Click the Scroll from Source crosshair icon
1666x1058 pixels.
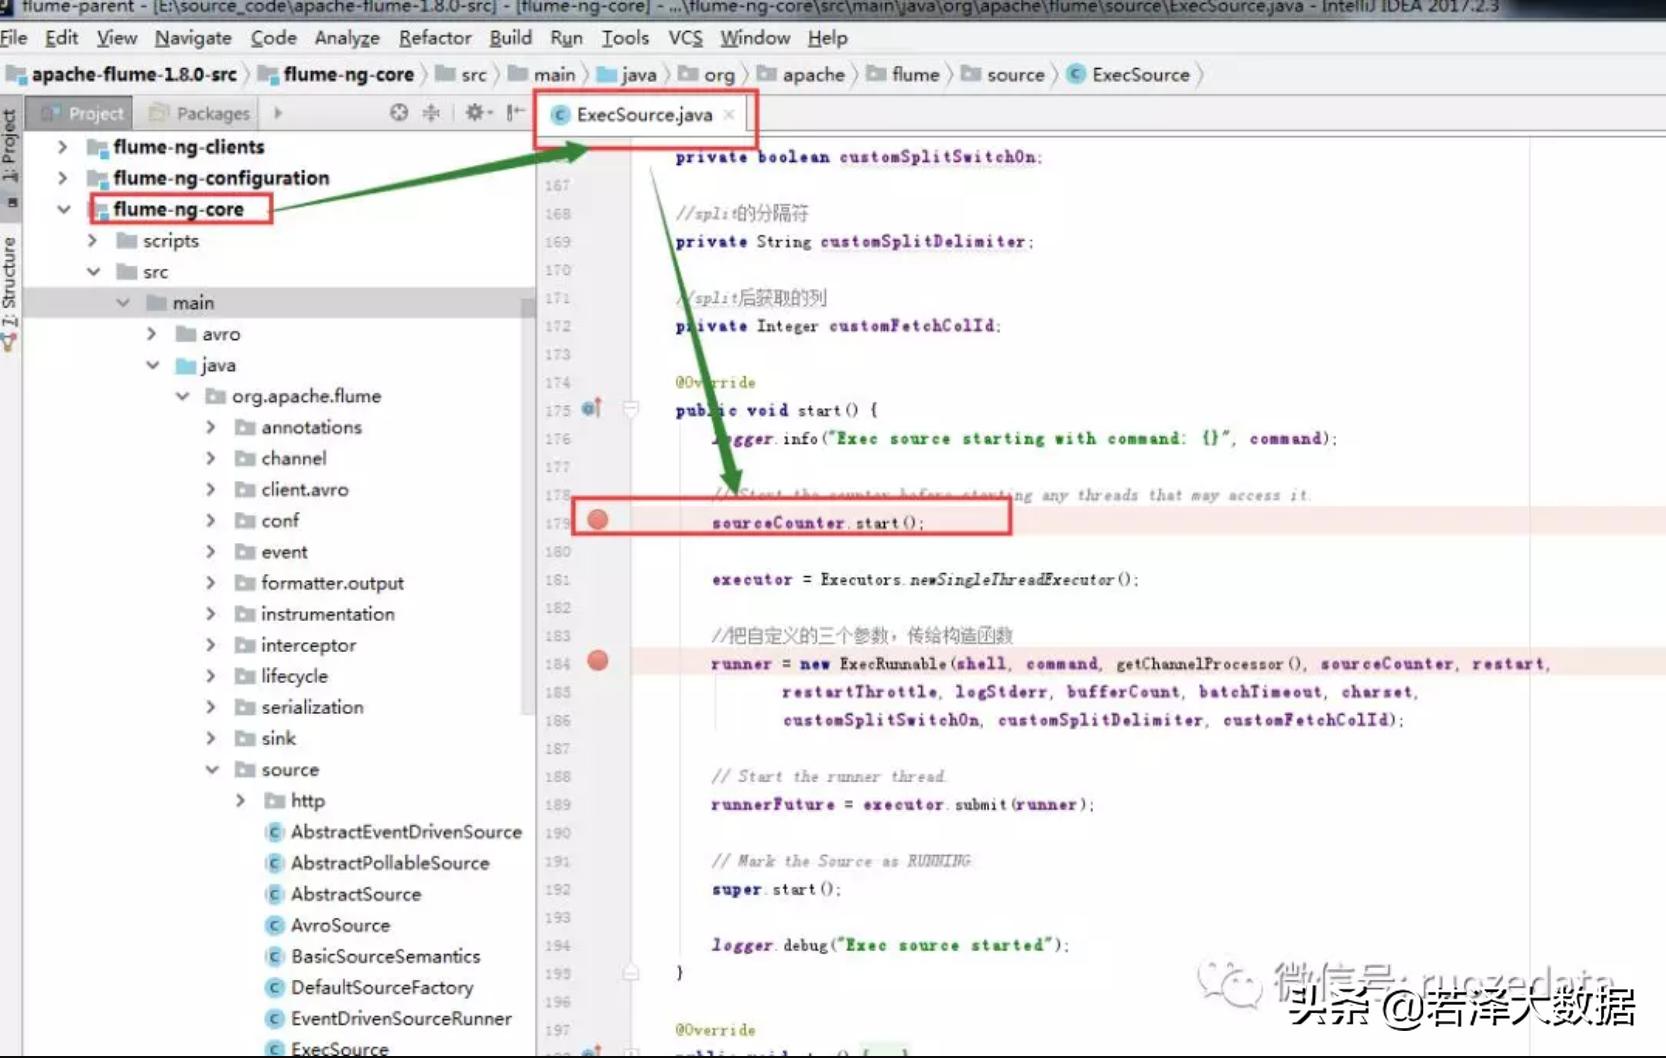point(399,113)
